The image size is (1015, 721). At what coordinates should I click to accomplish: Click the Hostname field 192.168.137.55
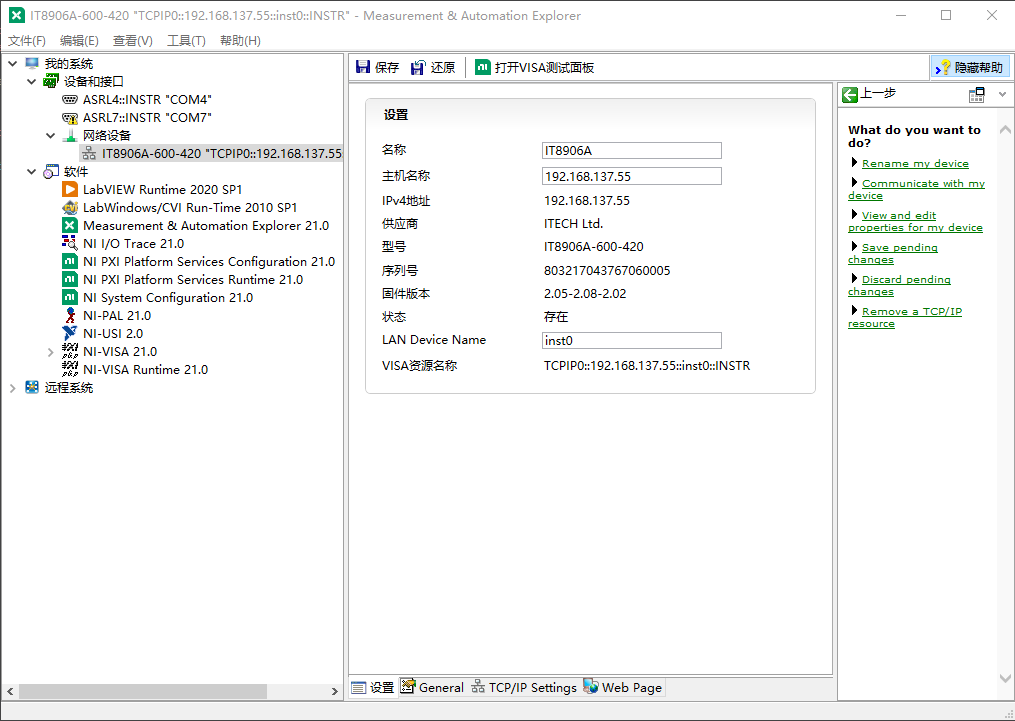click(x=632, y=176)
